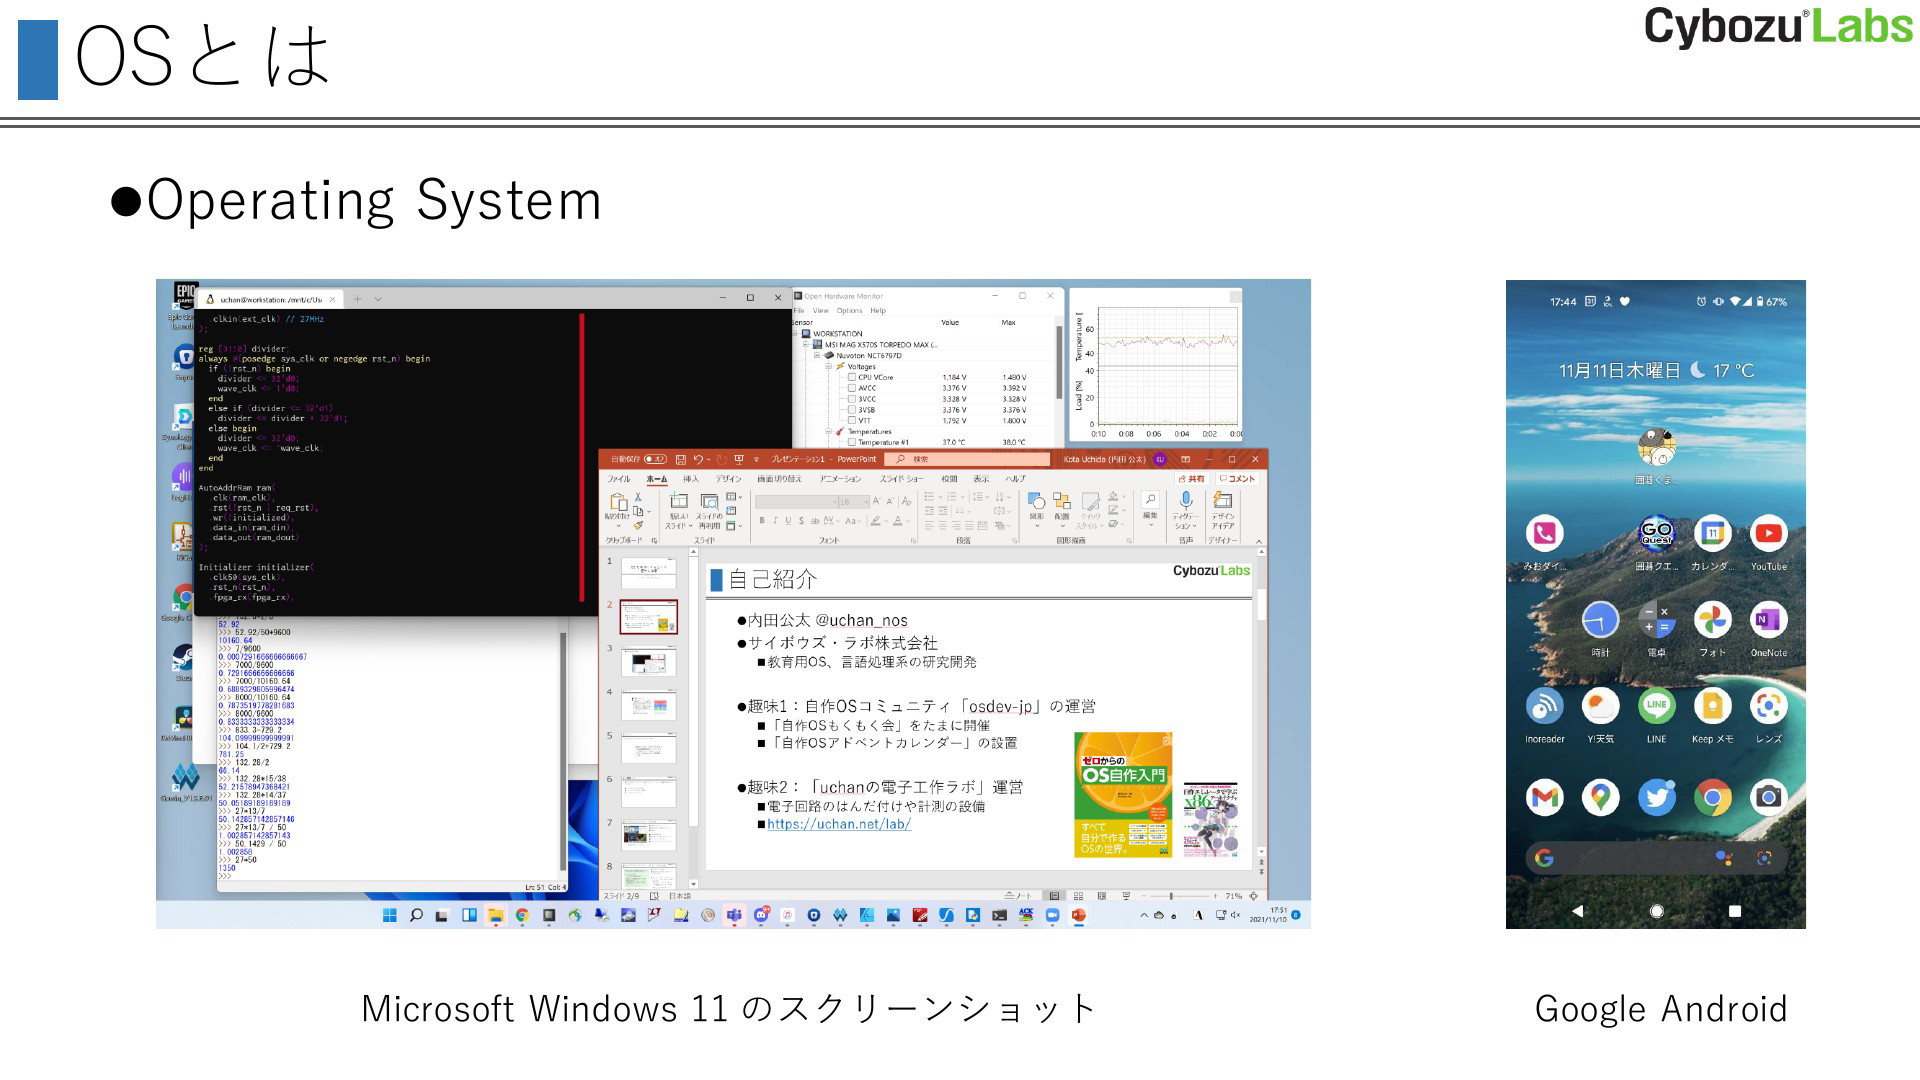Screen dimensions: 1920x1080
Task: Check the 3VSB sensor checkbox
Action: pyautogui.click(x=852, y=410)
